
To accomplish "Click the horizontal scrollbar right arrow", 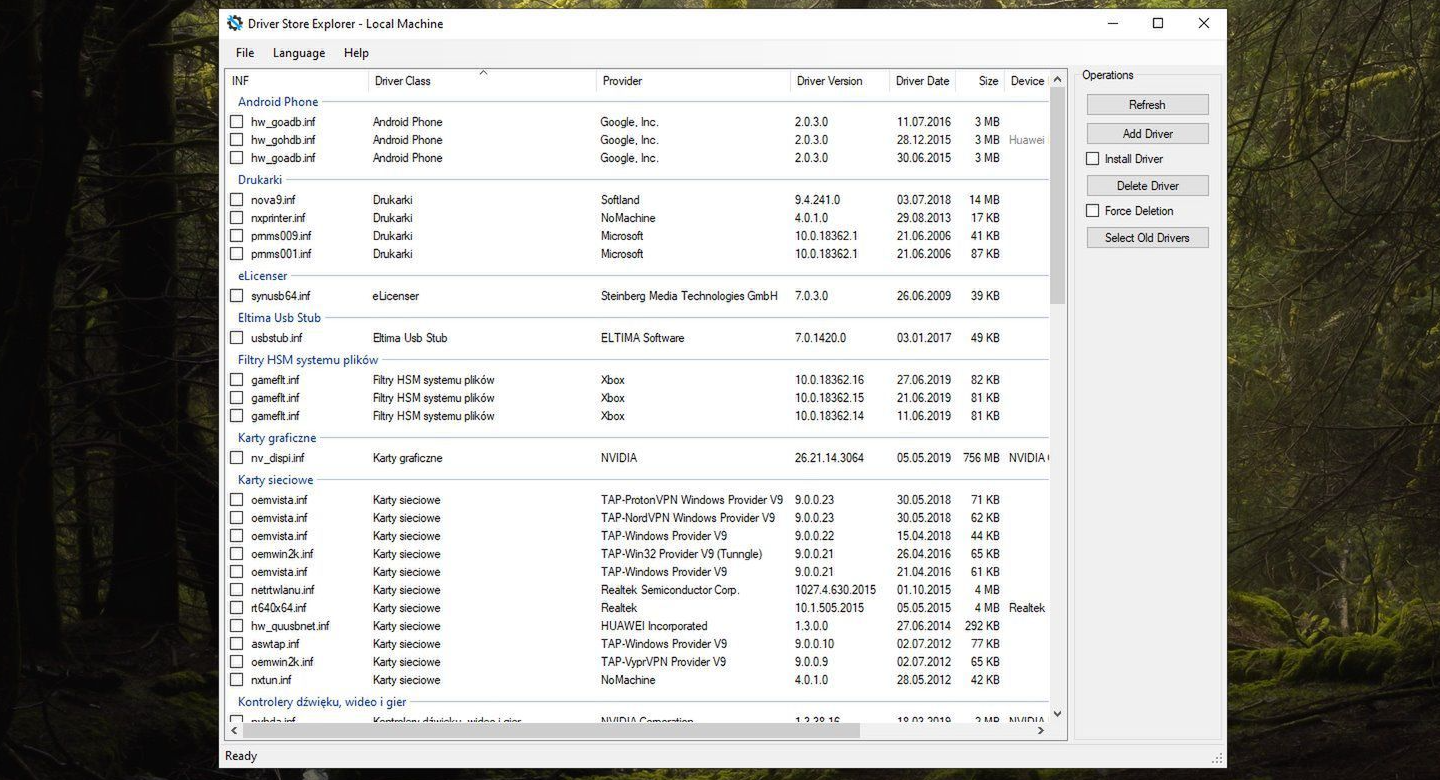I will tap(1040, 731).
